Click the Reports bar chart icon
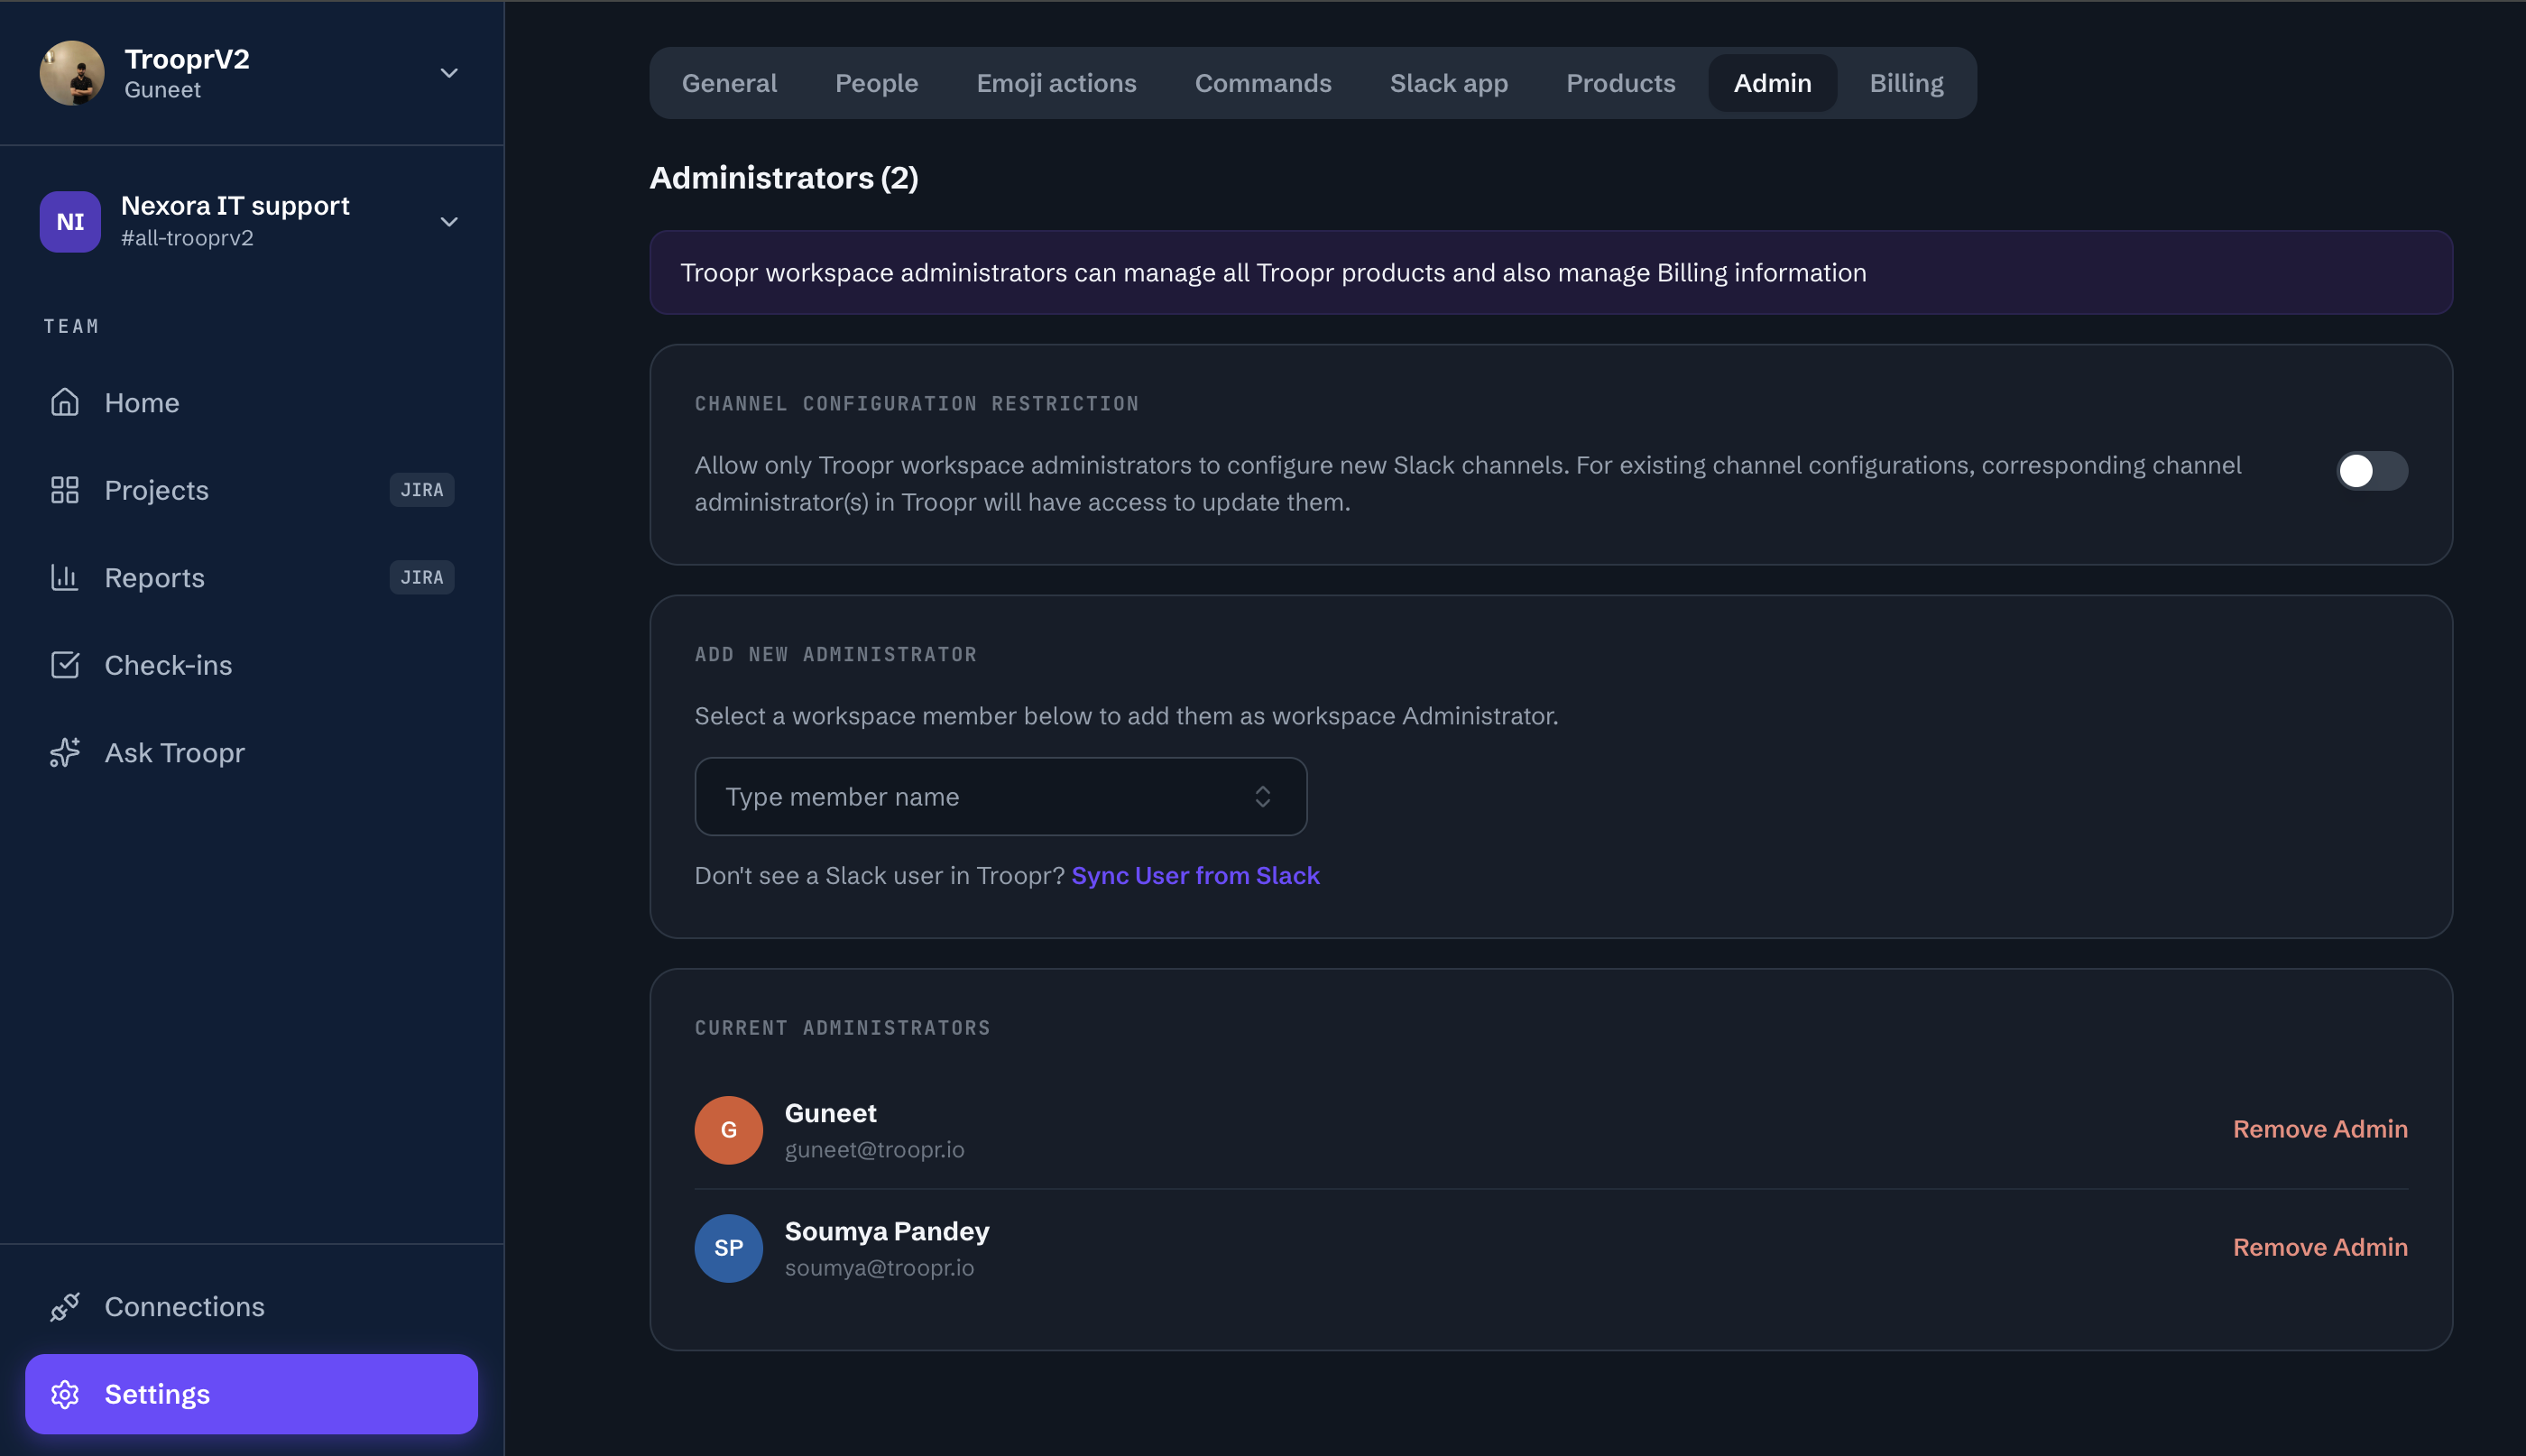Image resolution: width=2526 pixels, height=1456 pixels. pyautogui.click(x=65, y=577)
